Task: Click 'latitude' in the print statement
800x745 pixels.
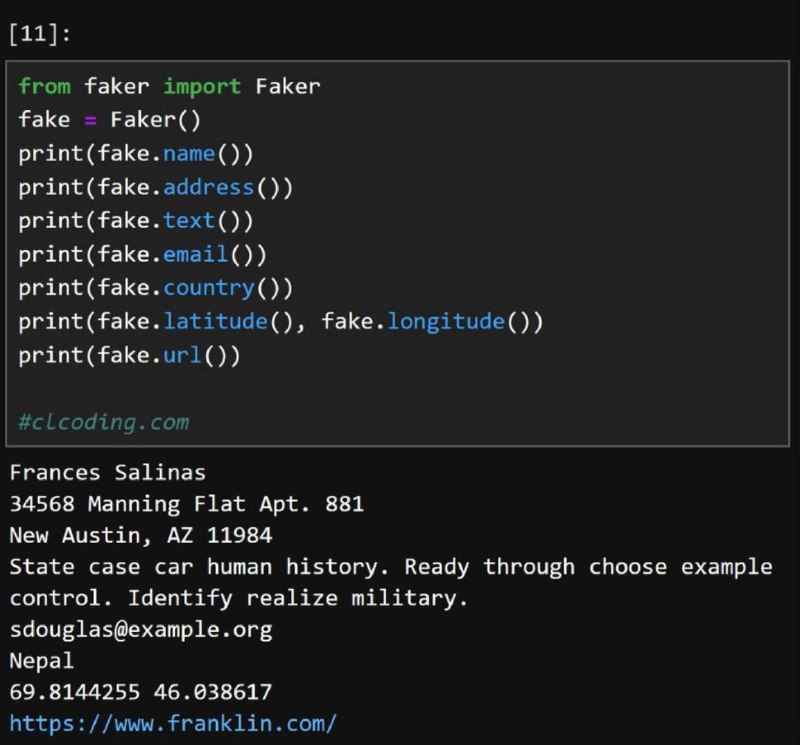Action: [215, 321]
